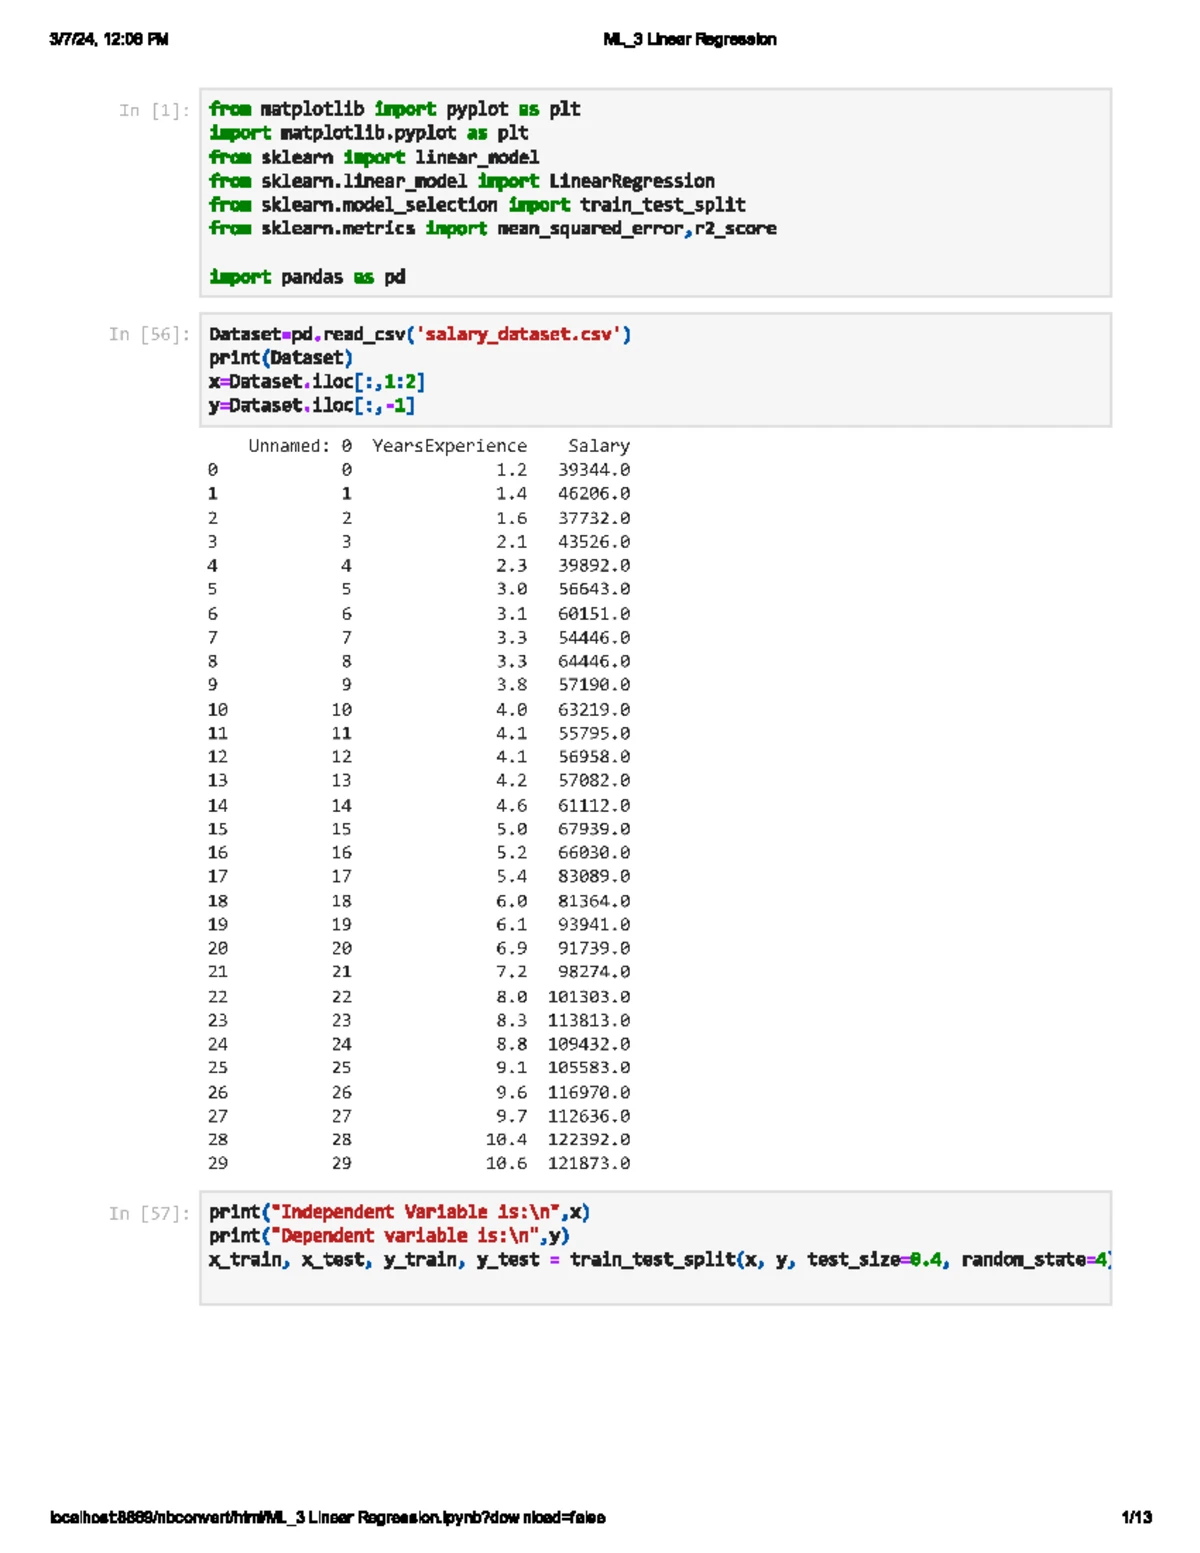Select the "YearsExperience" column header
This screenshot has width=1200, height=1553.
coord(449,446)
